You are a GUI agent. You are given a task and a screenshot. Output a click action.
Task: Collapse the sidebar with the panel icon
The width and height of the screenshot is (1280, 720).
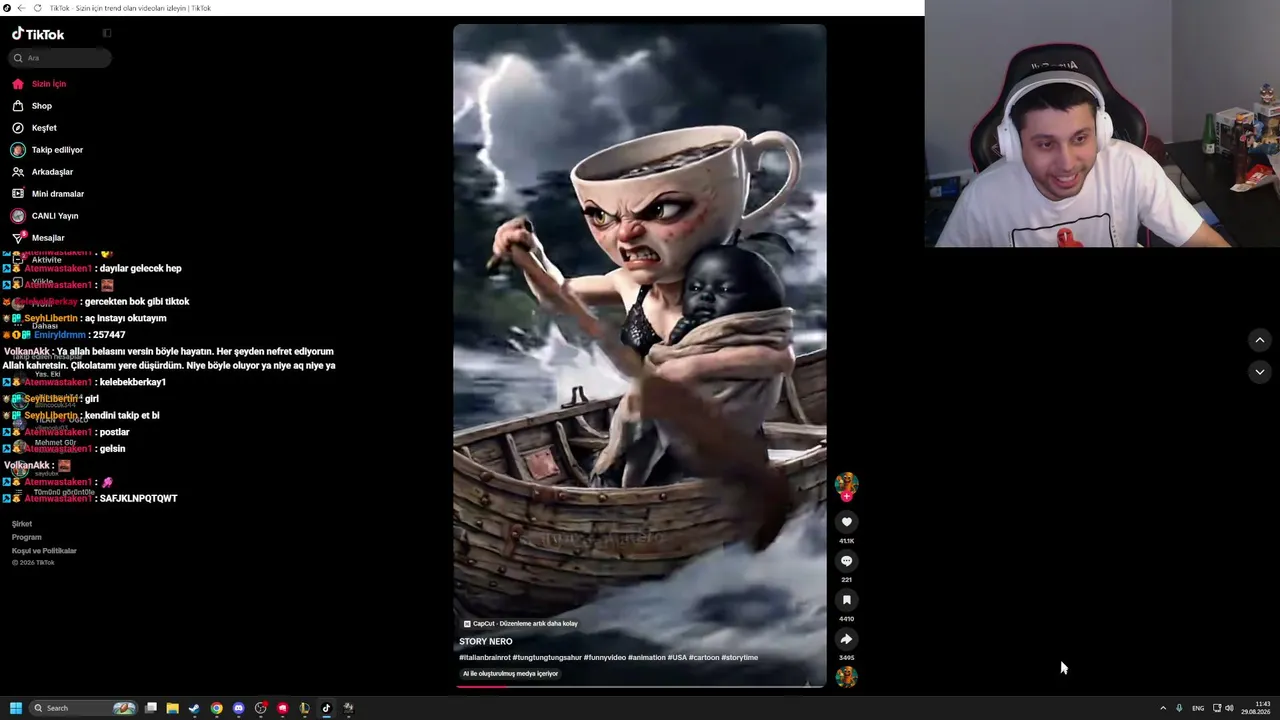click(x=107, y=33)
